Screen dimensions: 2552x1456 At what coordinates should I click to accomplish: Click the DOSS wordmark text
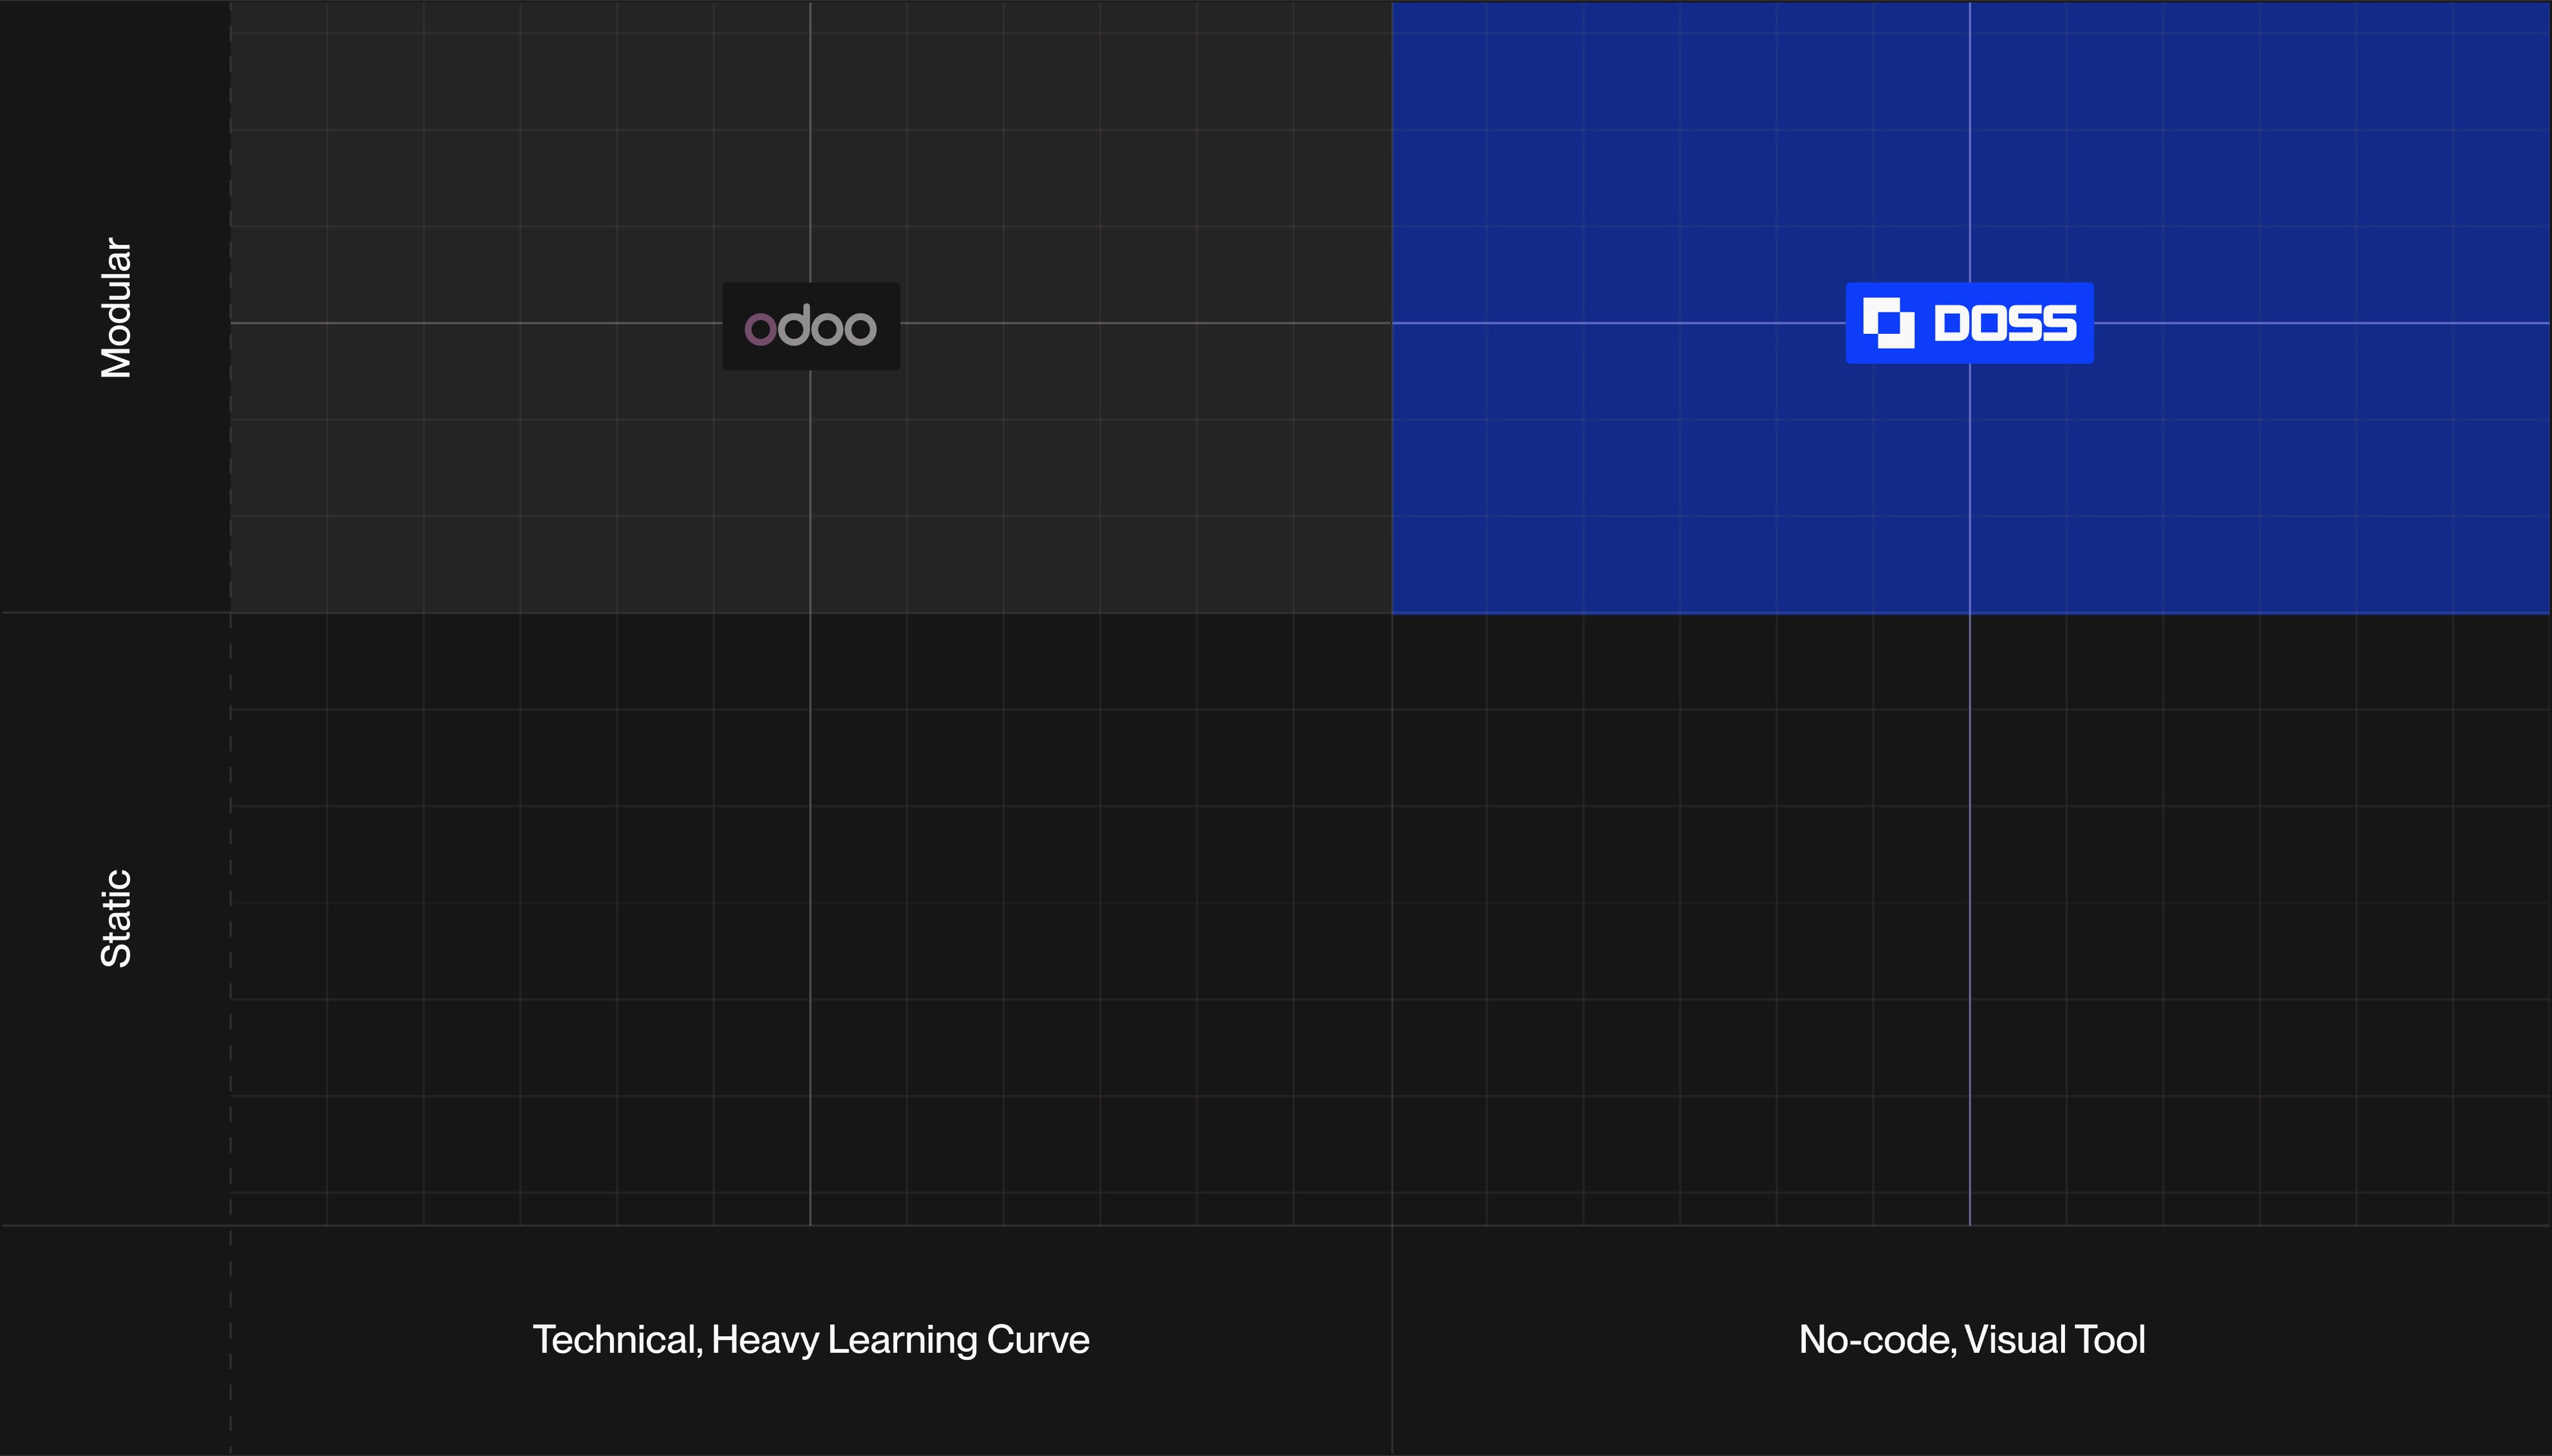click(x=2005, y=323)
